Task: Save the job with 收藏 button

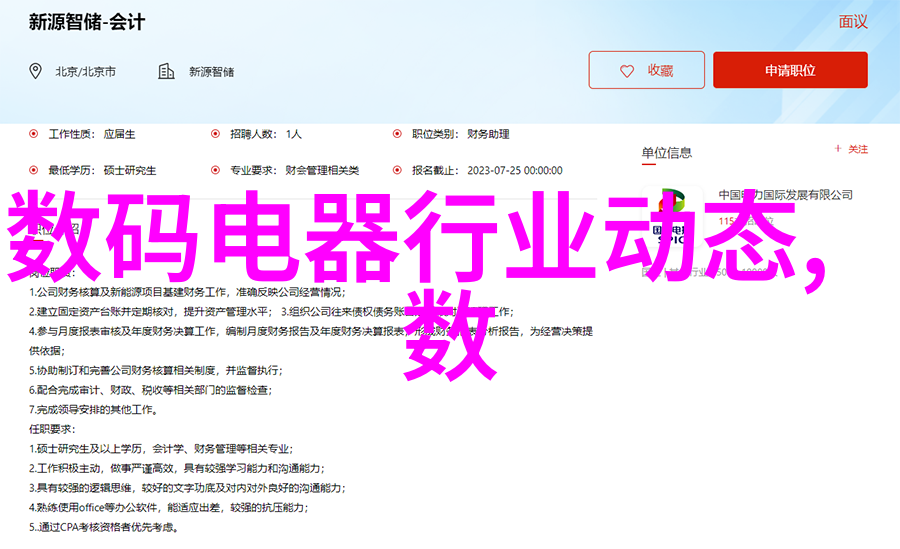Action: pos(646,70)
